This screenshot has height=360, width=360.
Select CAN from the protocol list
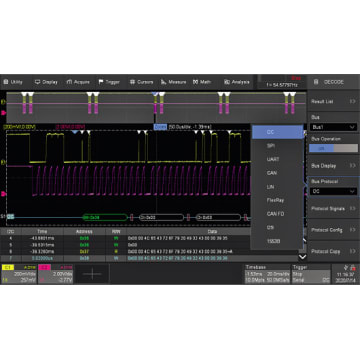pyautogui.click(x=277, y=173)
